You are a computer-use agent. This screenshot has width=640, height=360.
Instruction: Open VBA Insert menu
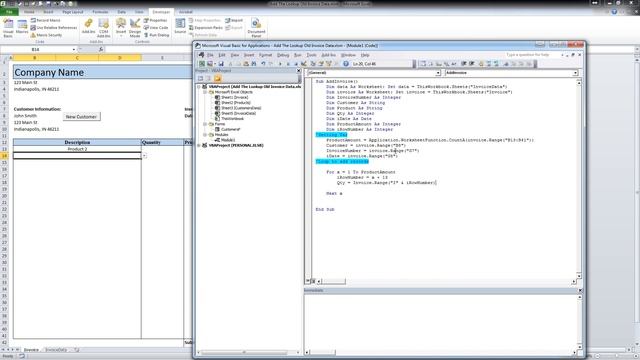tap(249, 55)
